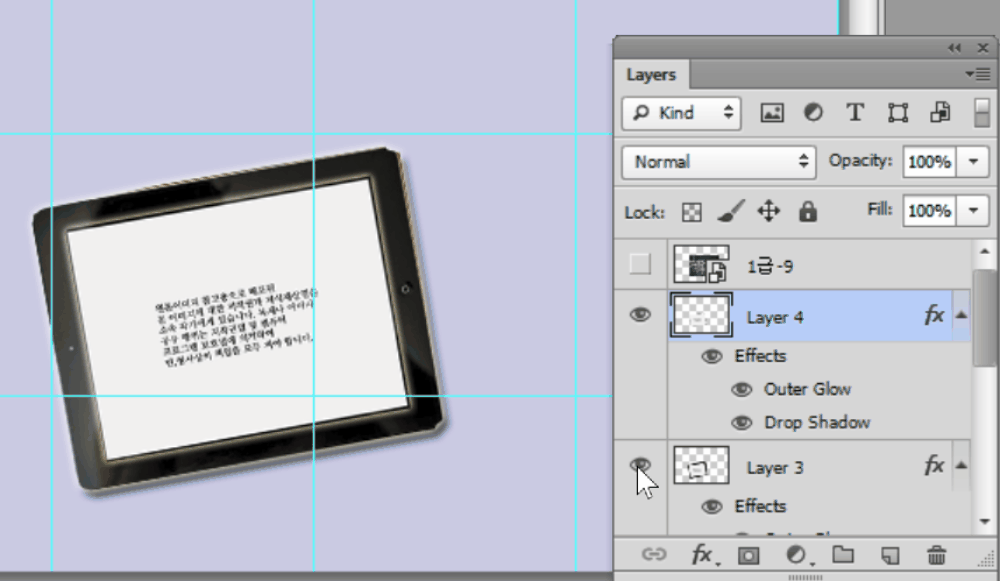Click Layer 3's fx badge

(934, 466)
